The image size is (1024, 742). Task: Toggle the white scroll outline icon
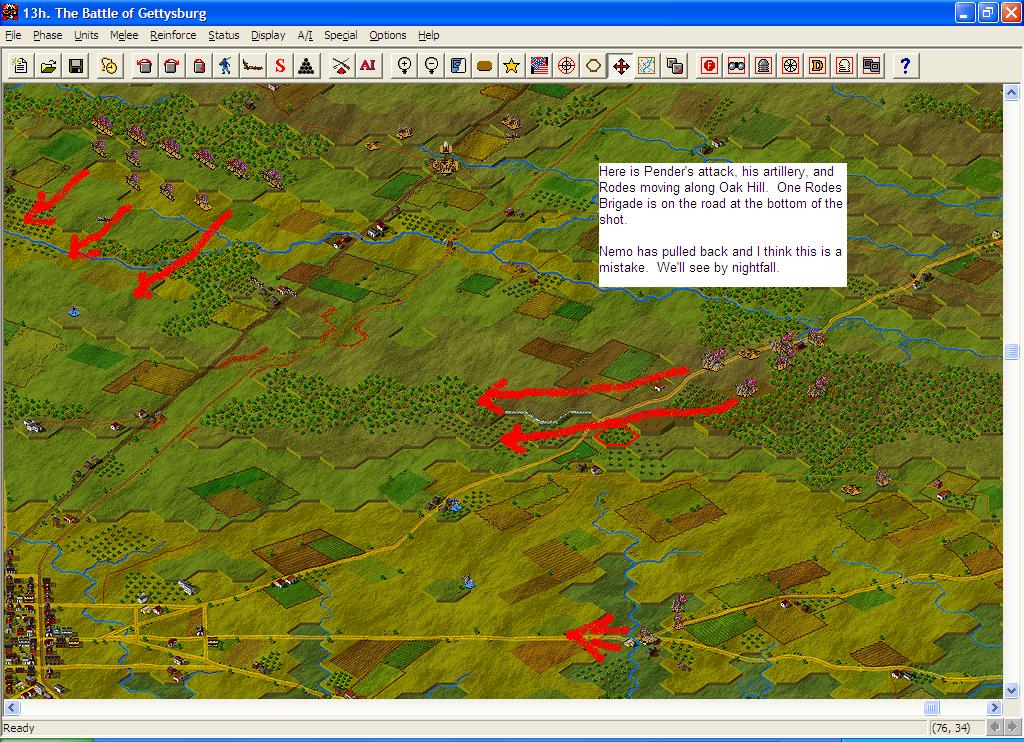click(844, 65)
